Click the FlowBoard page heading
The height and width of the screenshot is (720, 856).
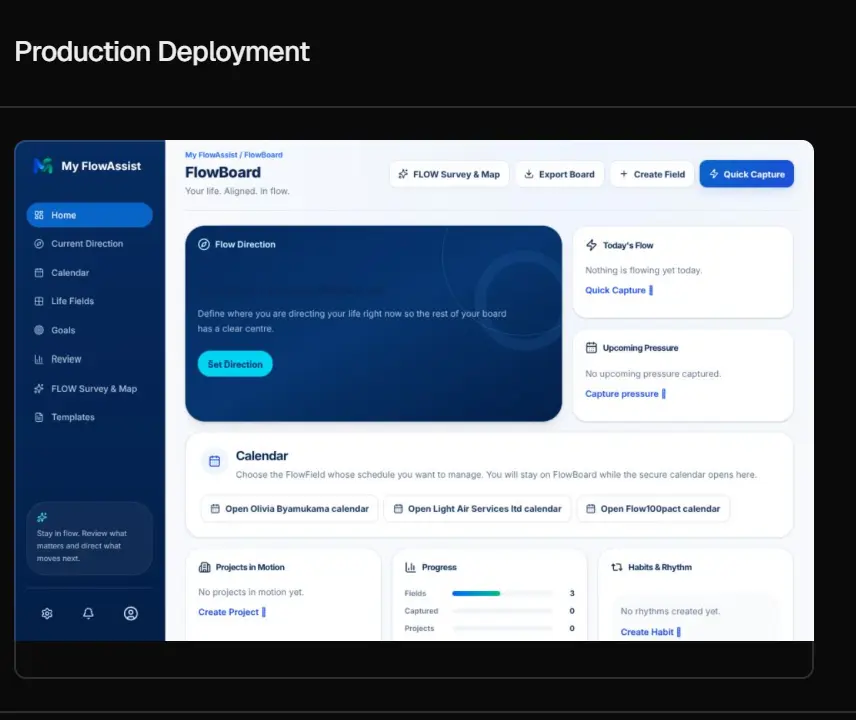pyautogui.click(x=223, y=172)
